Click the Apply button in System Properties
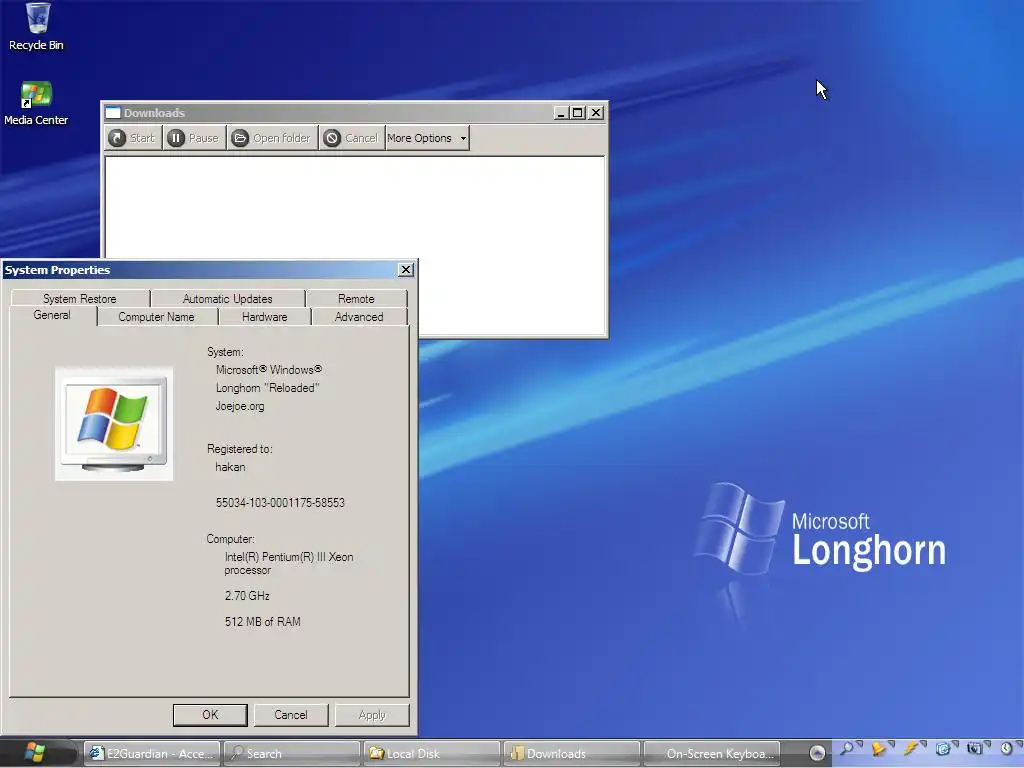This screenshot has height=768, width=1024. (x=372, y=714)
